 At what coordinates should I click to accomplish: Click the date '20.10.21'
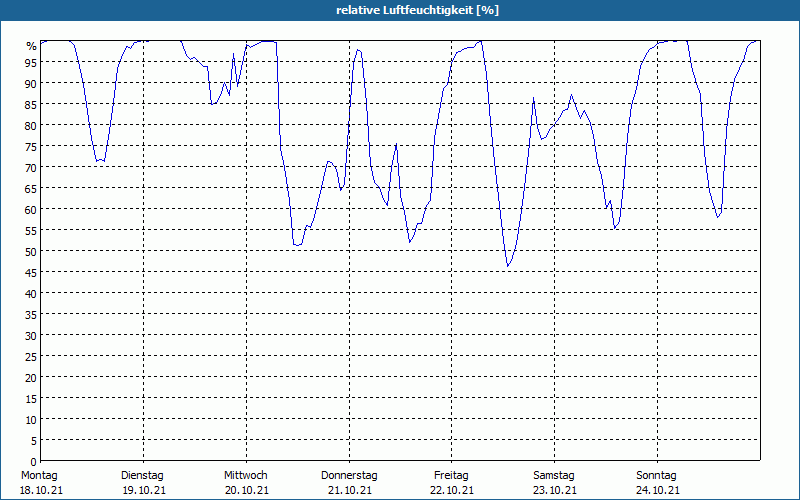coord(246,491)
